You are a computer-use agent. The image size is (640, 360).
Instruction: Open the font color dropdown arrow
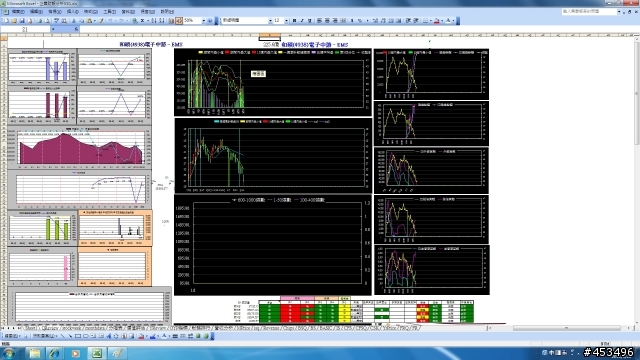pyautogui.click(x=453, y=20)
